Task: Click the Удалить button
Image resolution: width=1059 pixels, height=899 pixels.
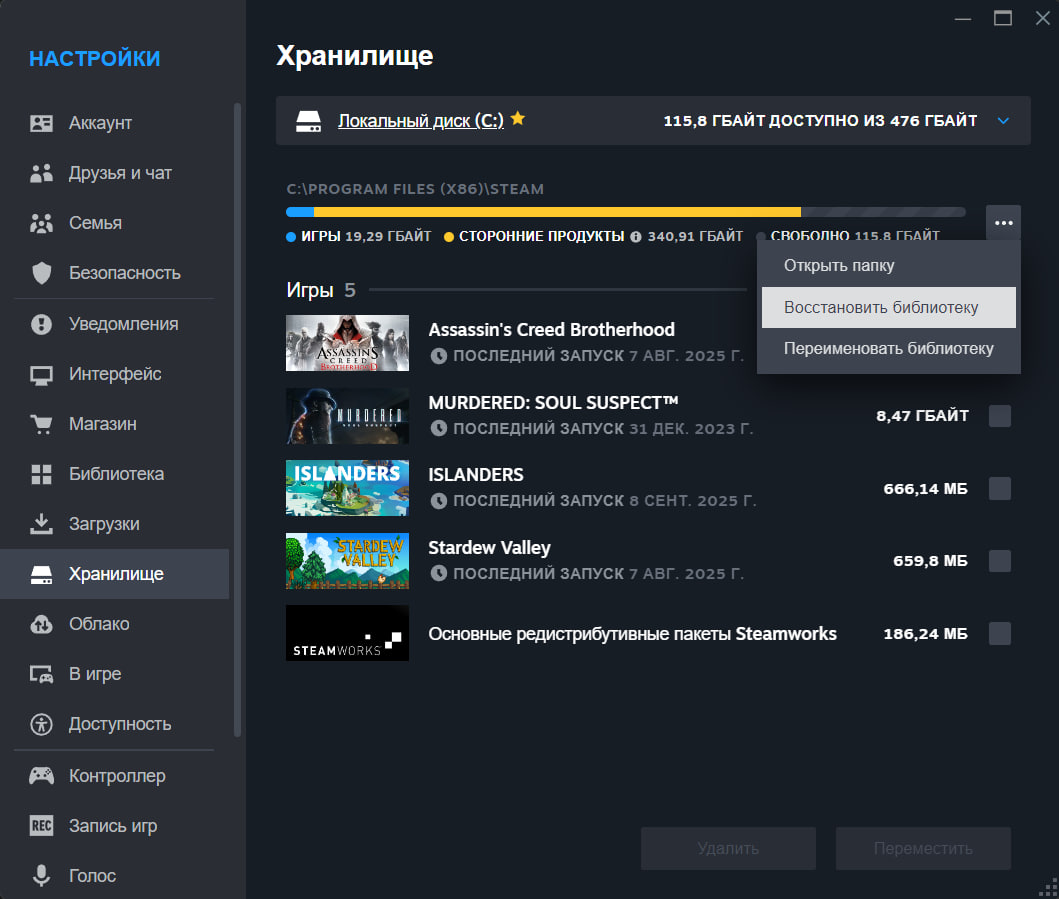Action: pos(728,848)
